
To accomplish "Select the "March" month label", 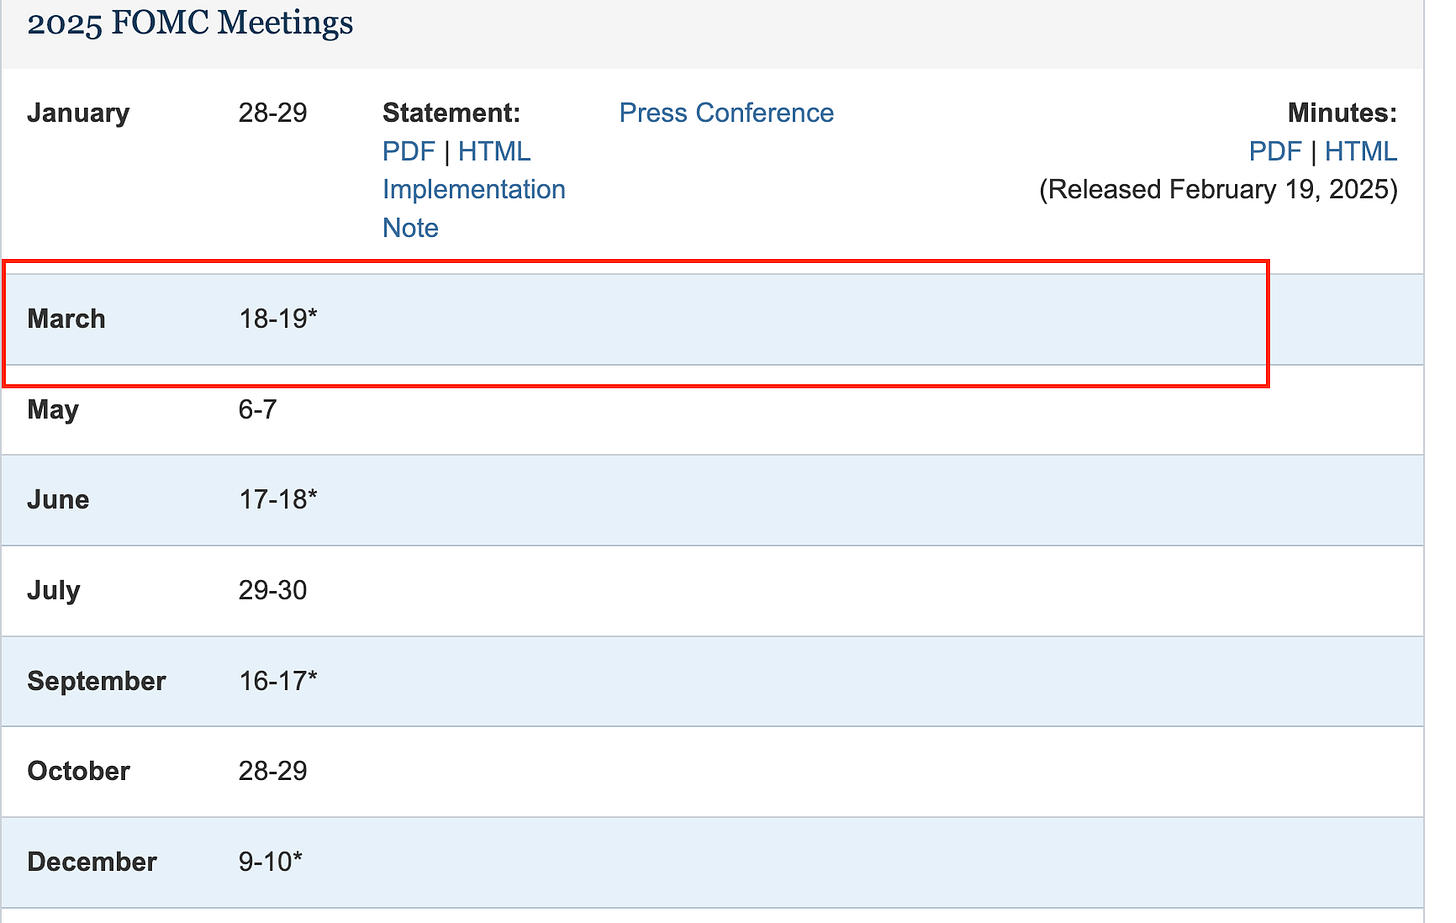I will coord(66,319).
